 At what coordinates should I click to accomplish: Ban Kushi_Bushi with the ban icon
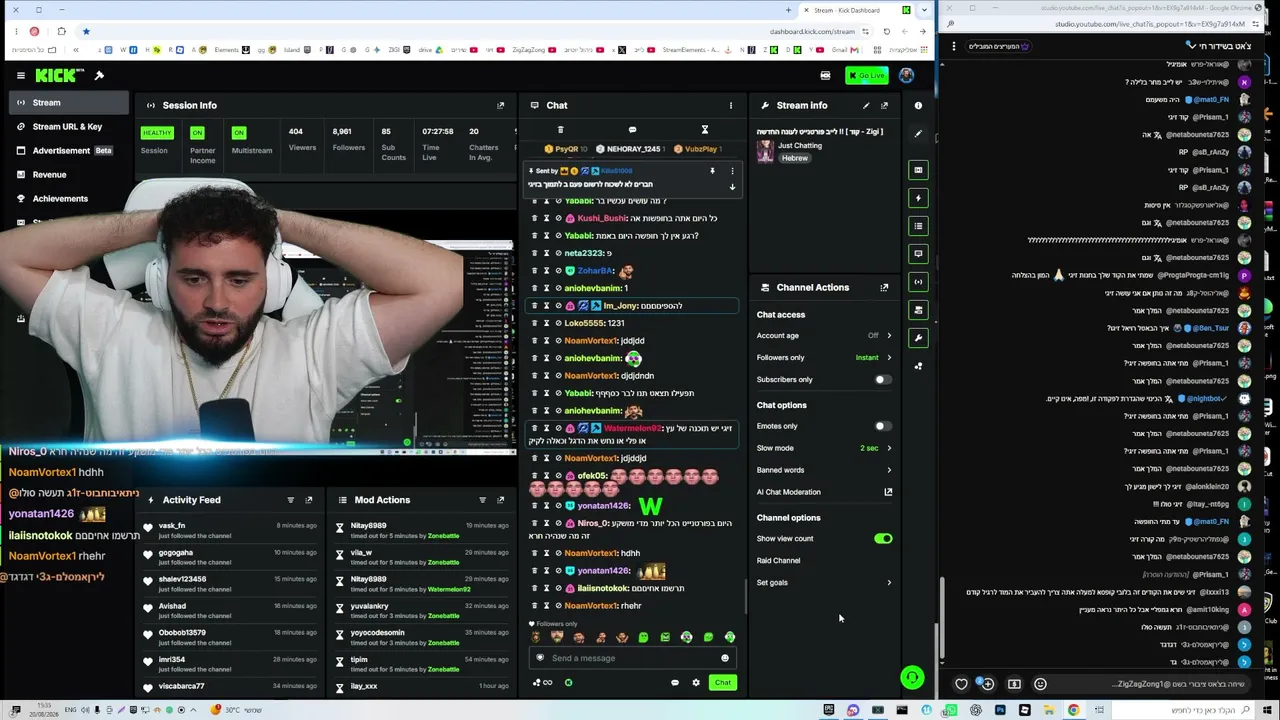click(558, 219)
